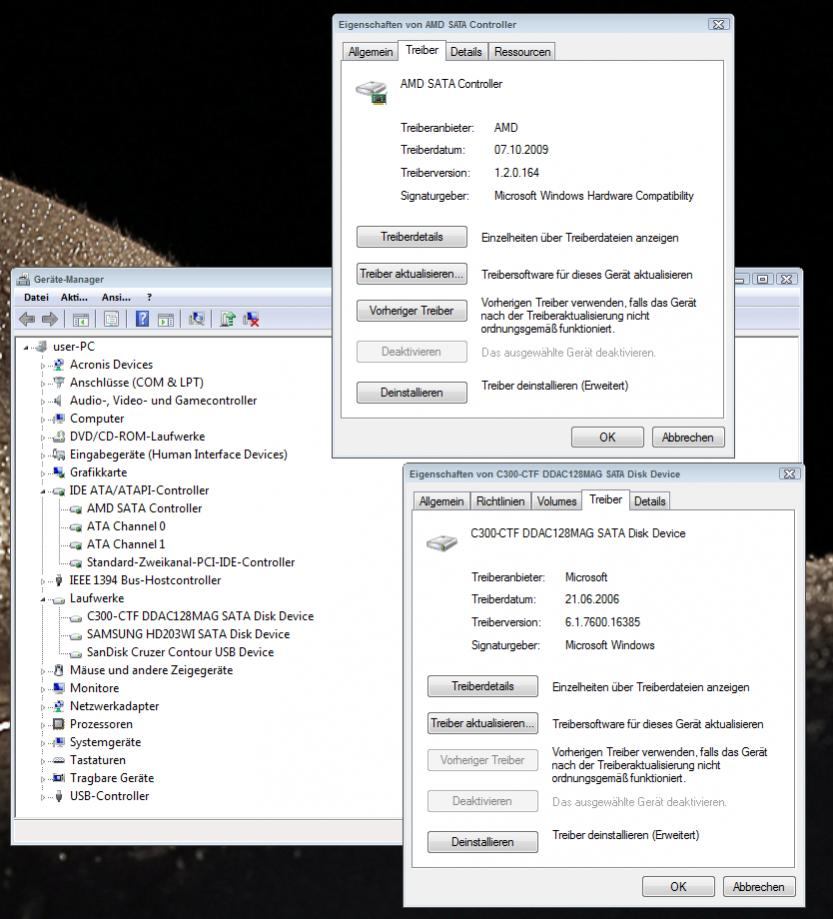The width and height of the screenshot is (833, 919).
Task: Click the DVD/CD-ROM-Laufwerke drive icon
Action: [58, 437]
